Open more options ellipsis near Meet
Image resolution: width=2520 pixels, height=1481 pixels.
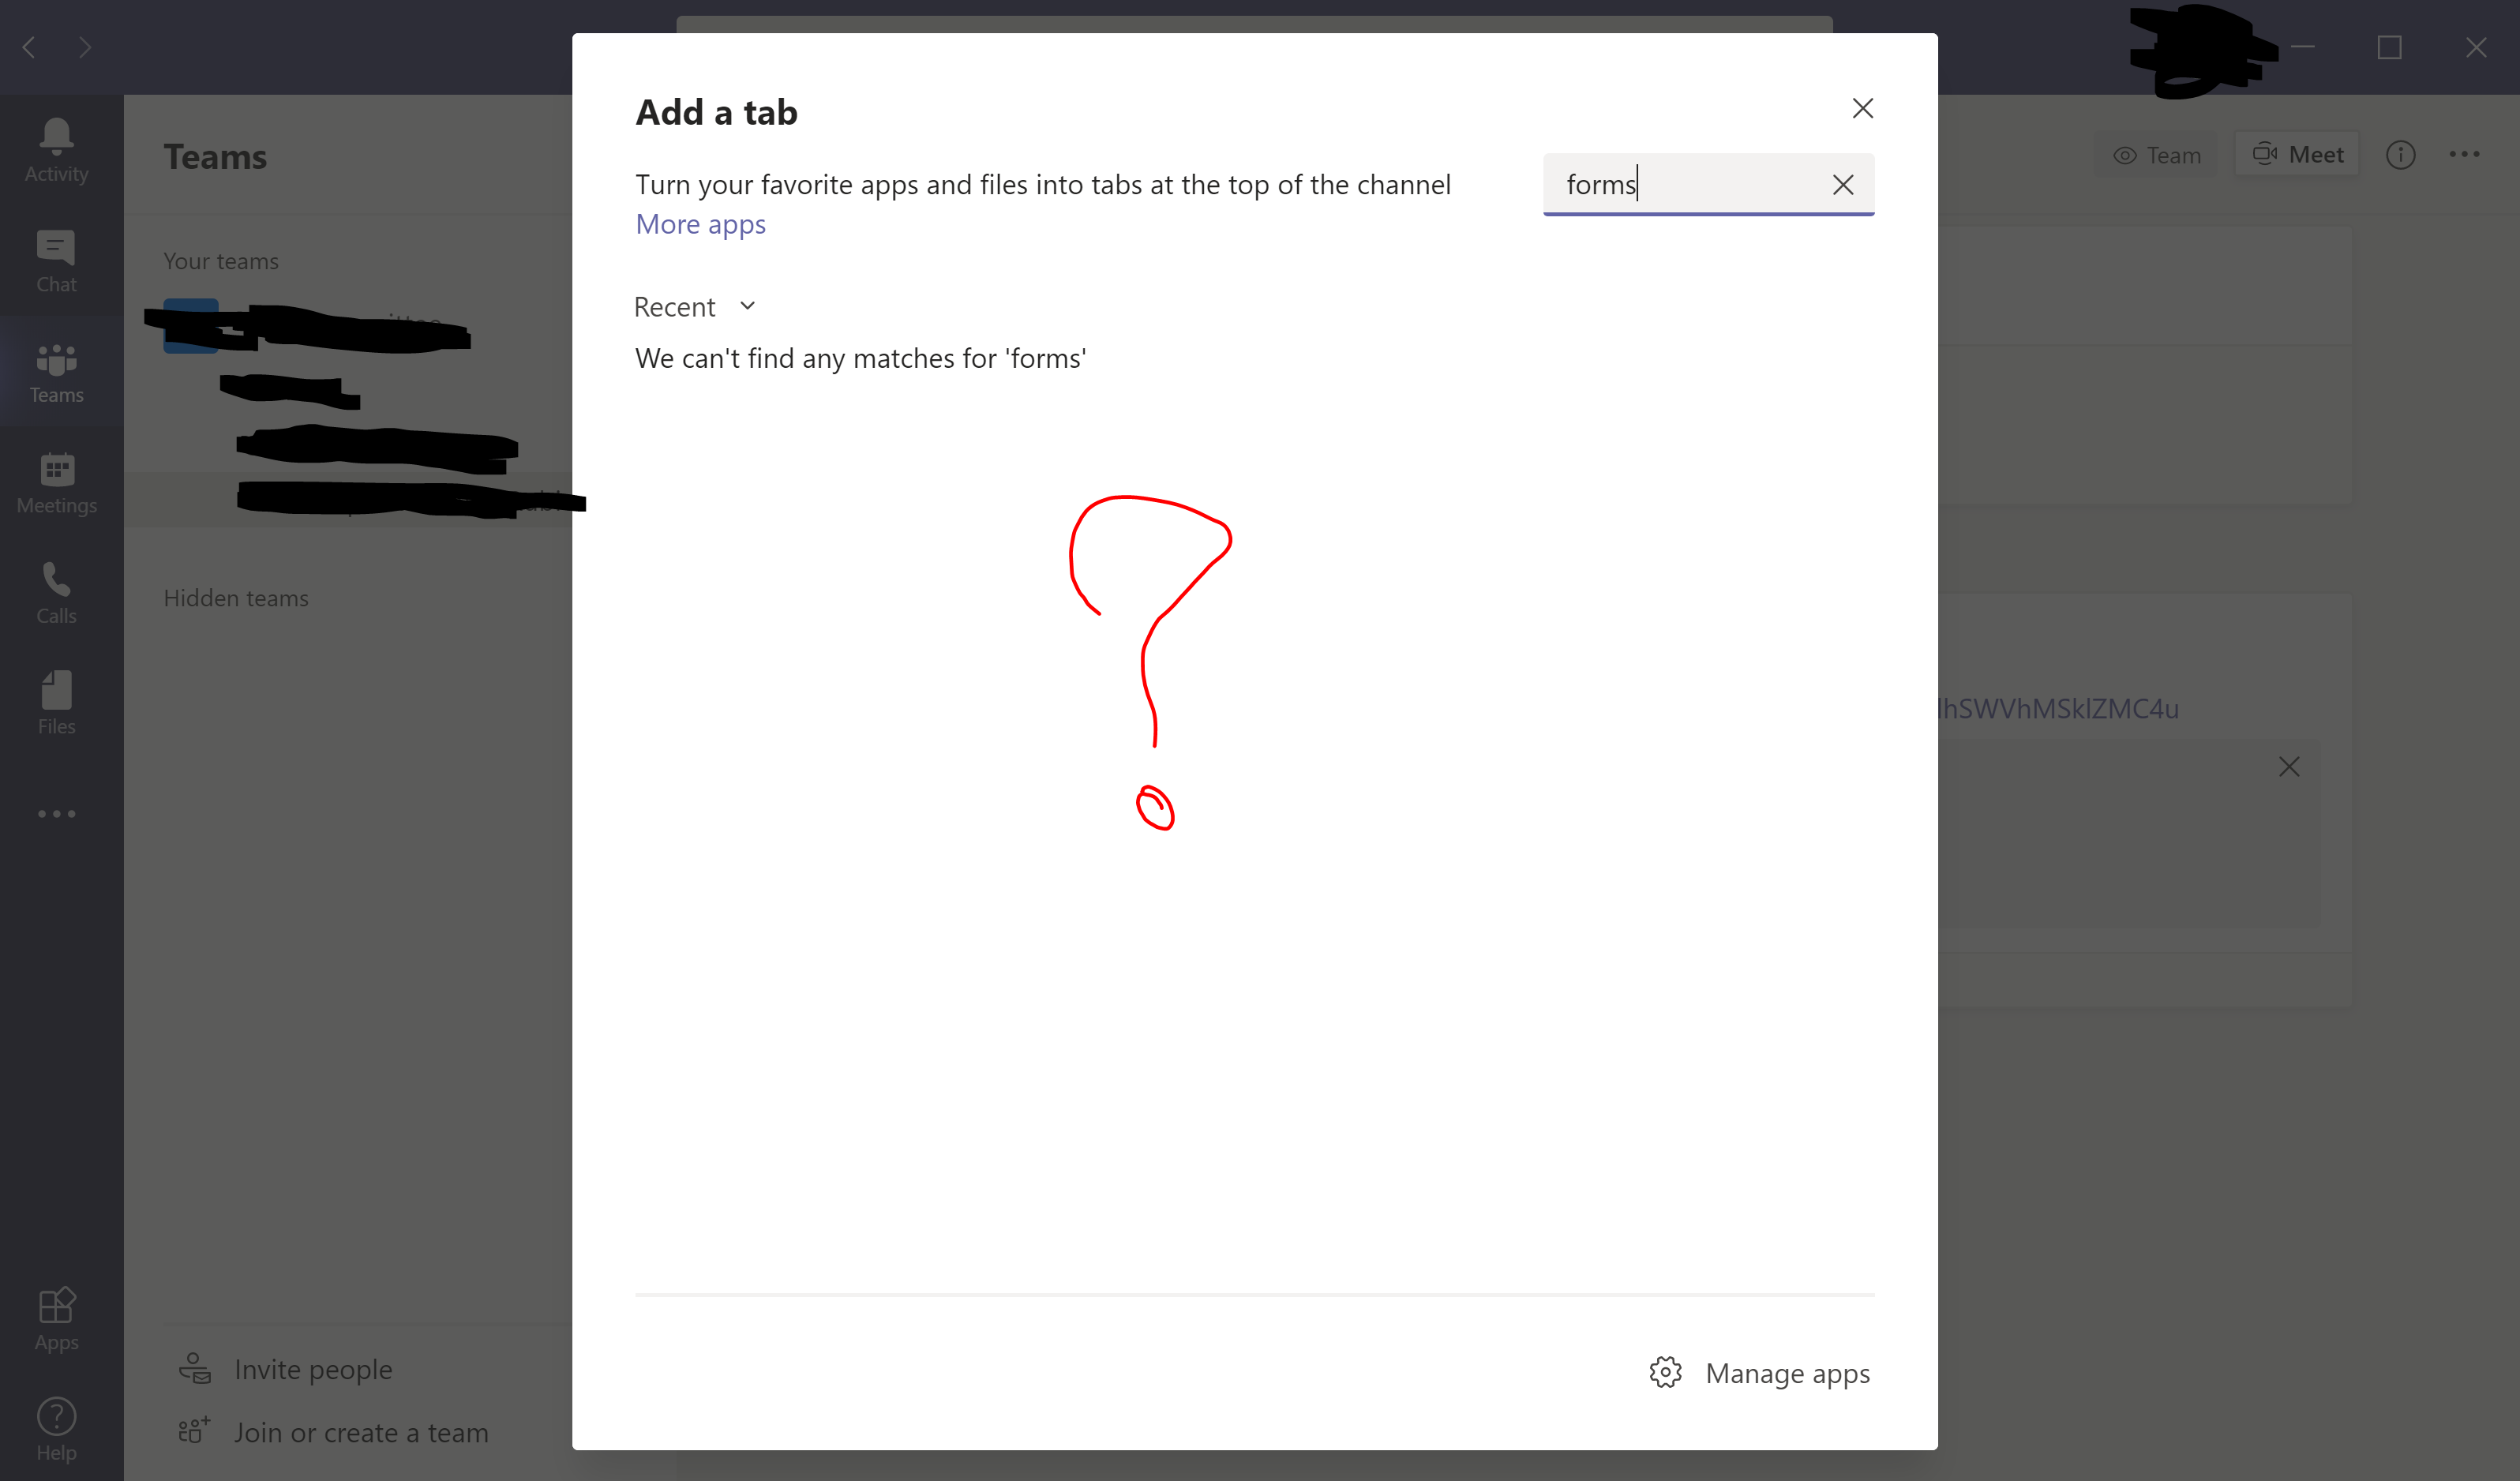coord(2464,154)
